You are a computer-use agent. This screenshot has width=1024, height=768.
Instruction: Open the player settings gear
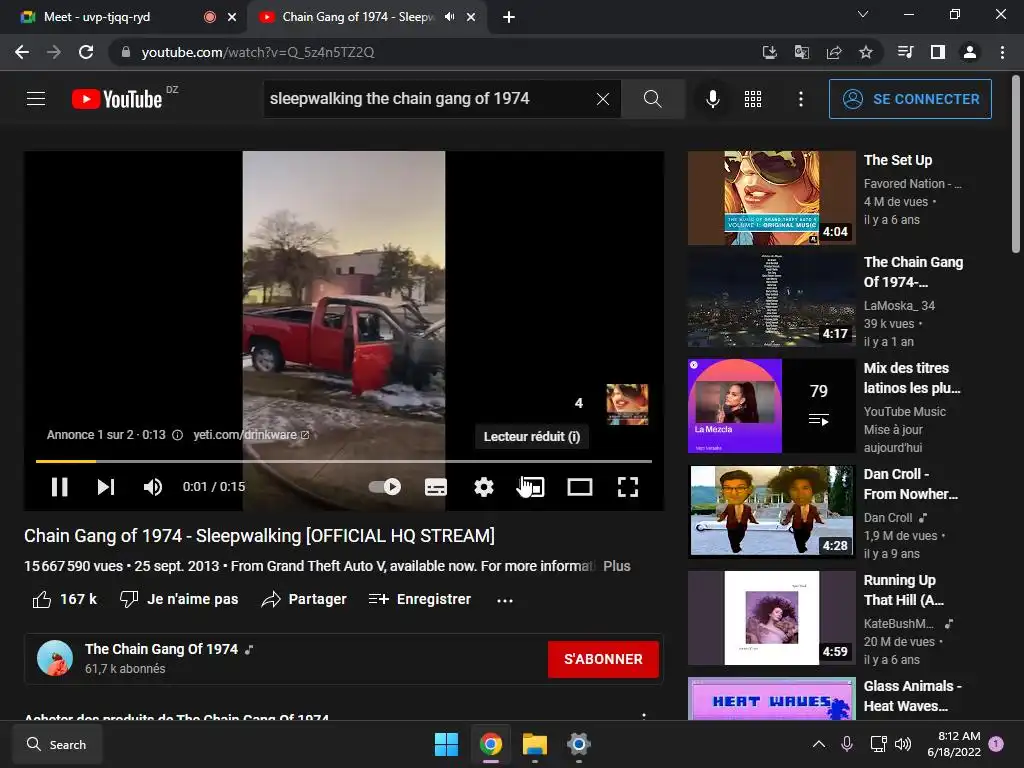coord(483,487)
